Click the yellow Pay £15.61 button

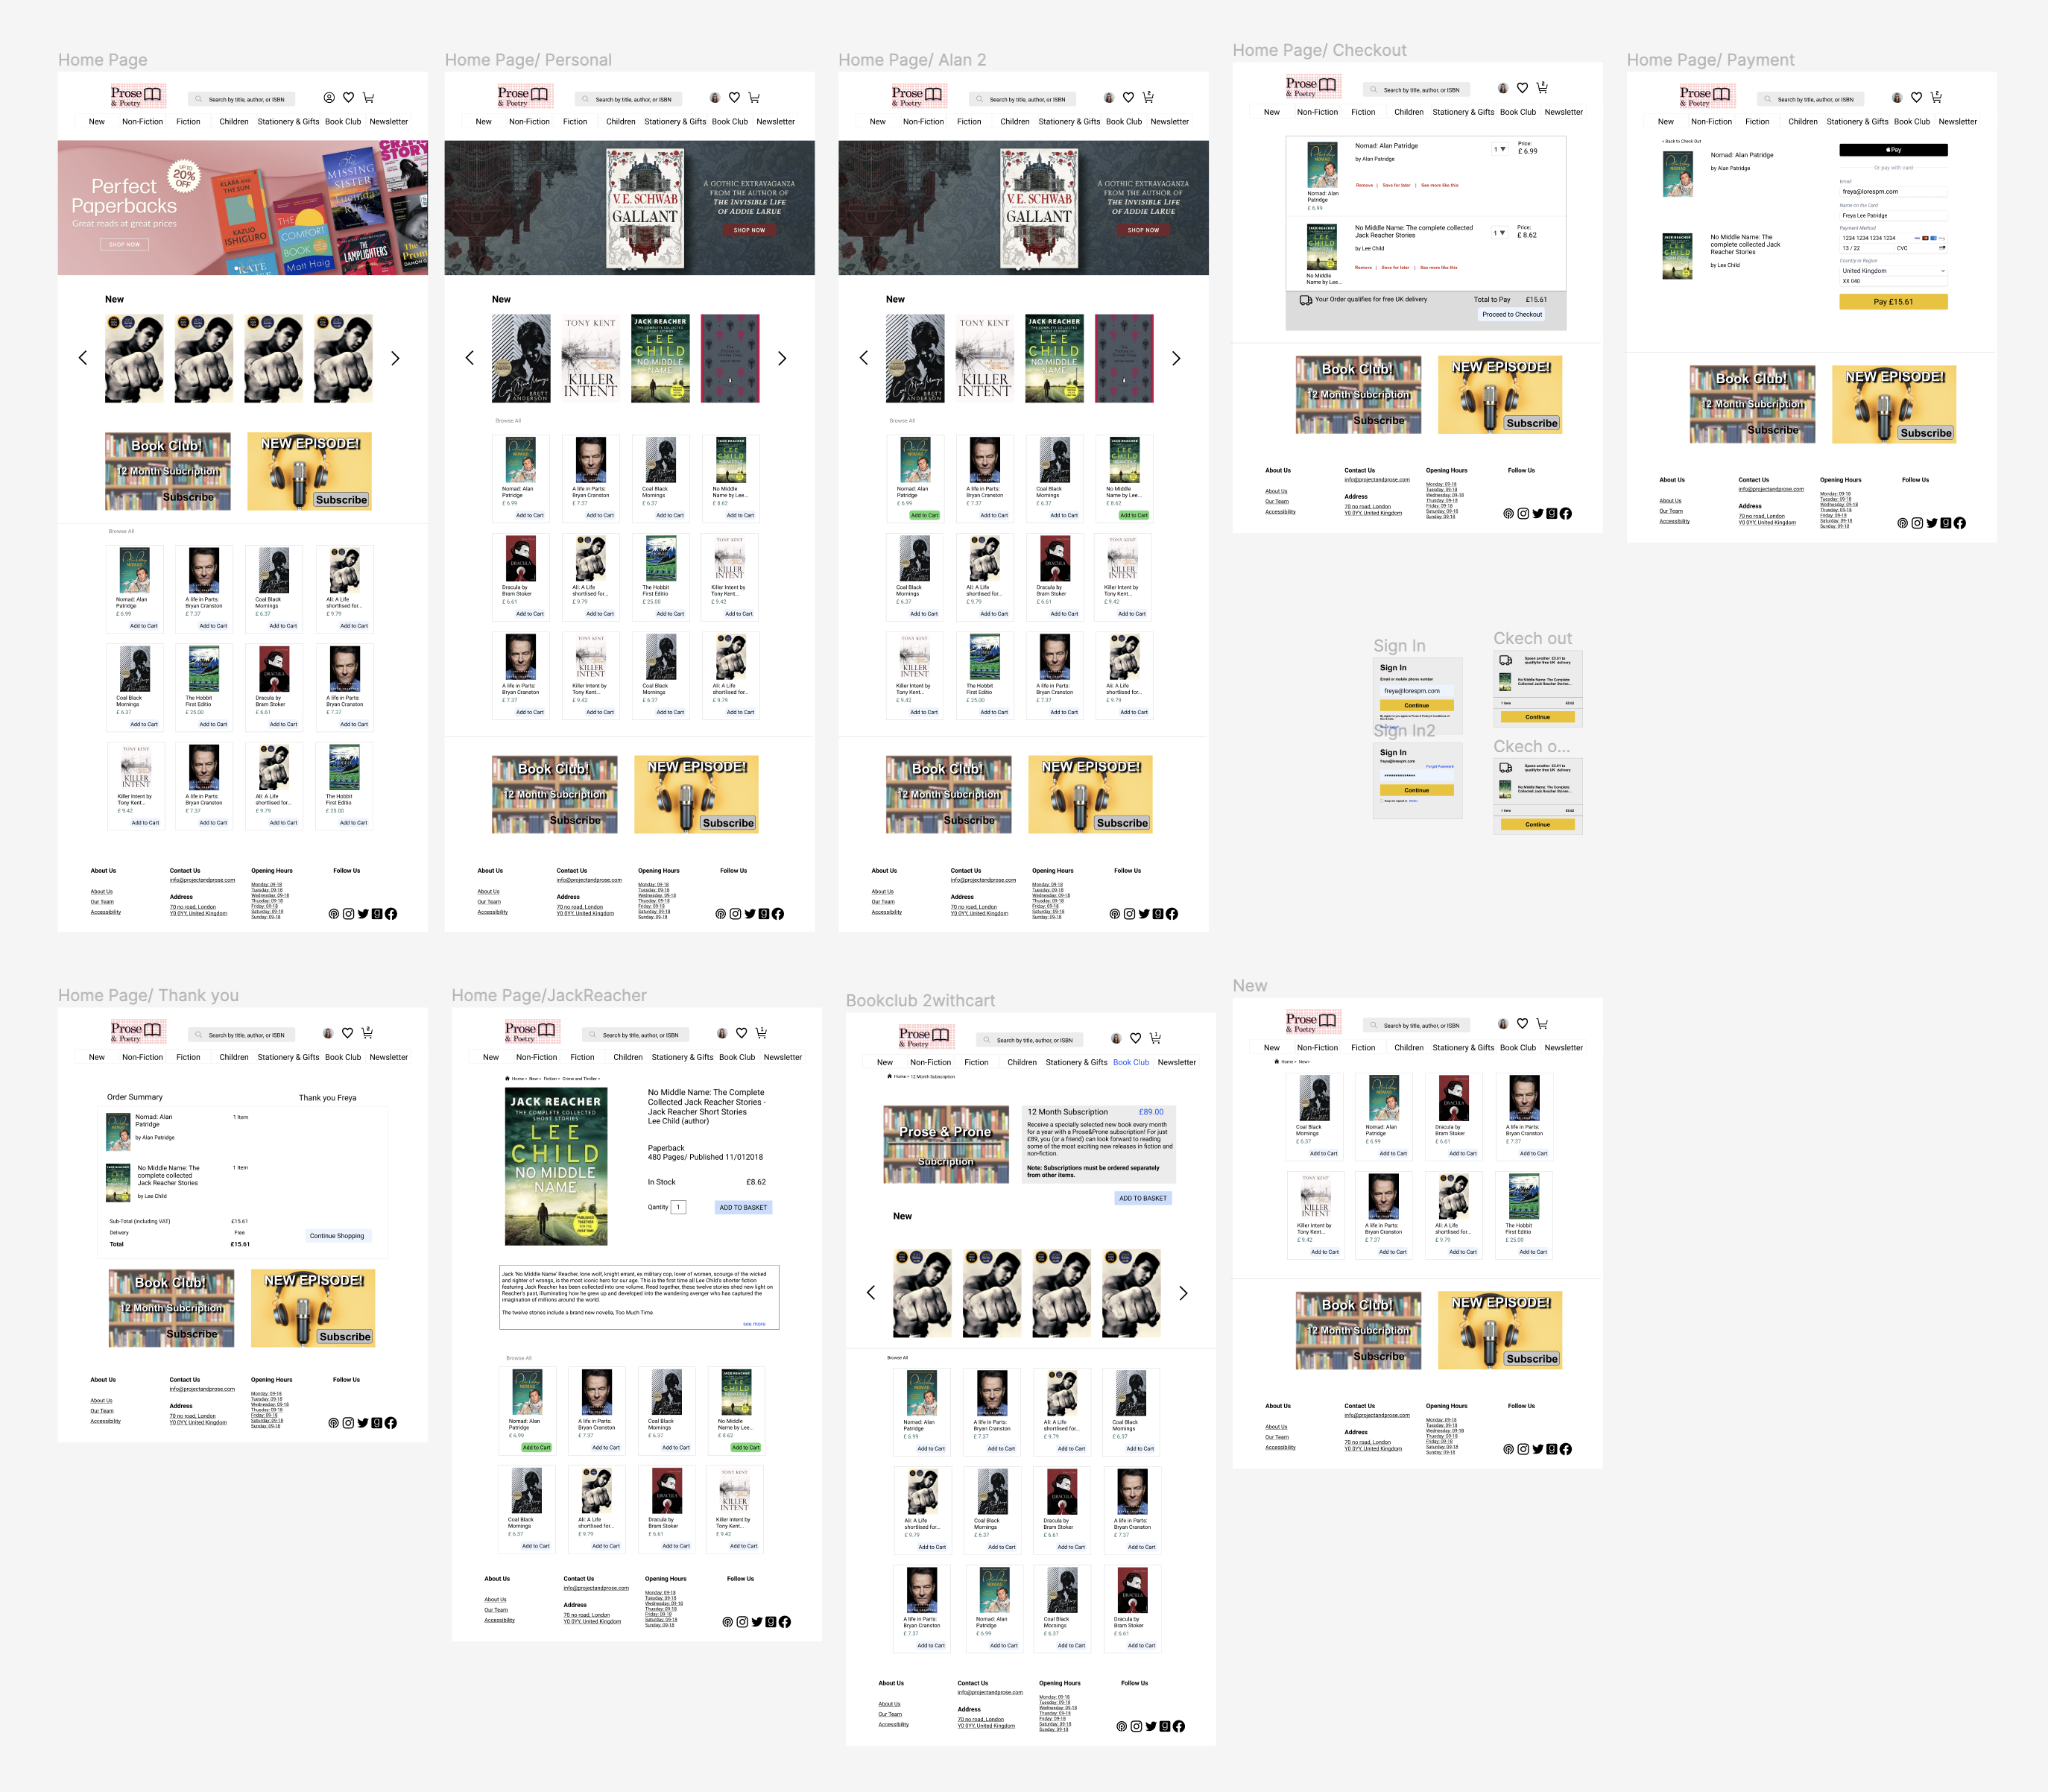(x=1892, y=301)
